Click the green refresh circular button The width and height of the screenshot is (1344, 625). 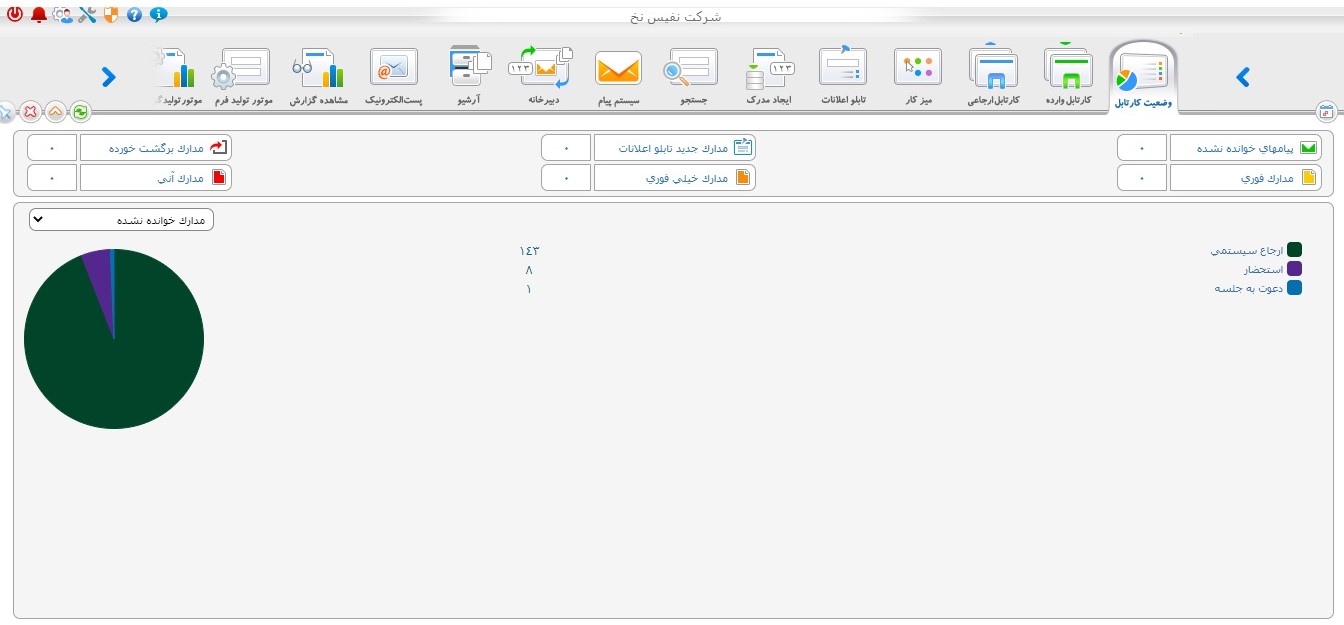tap(80, 111)
